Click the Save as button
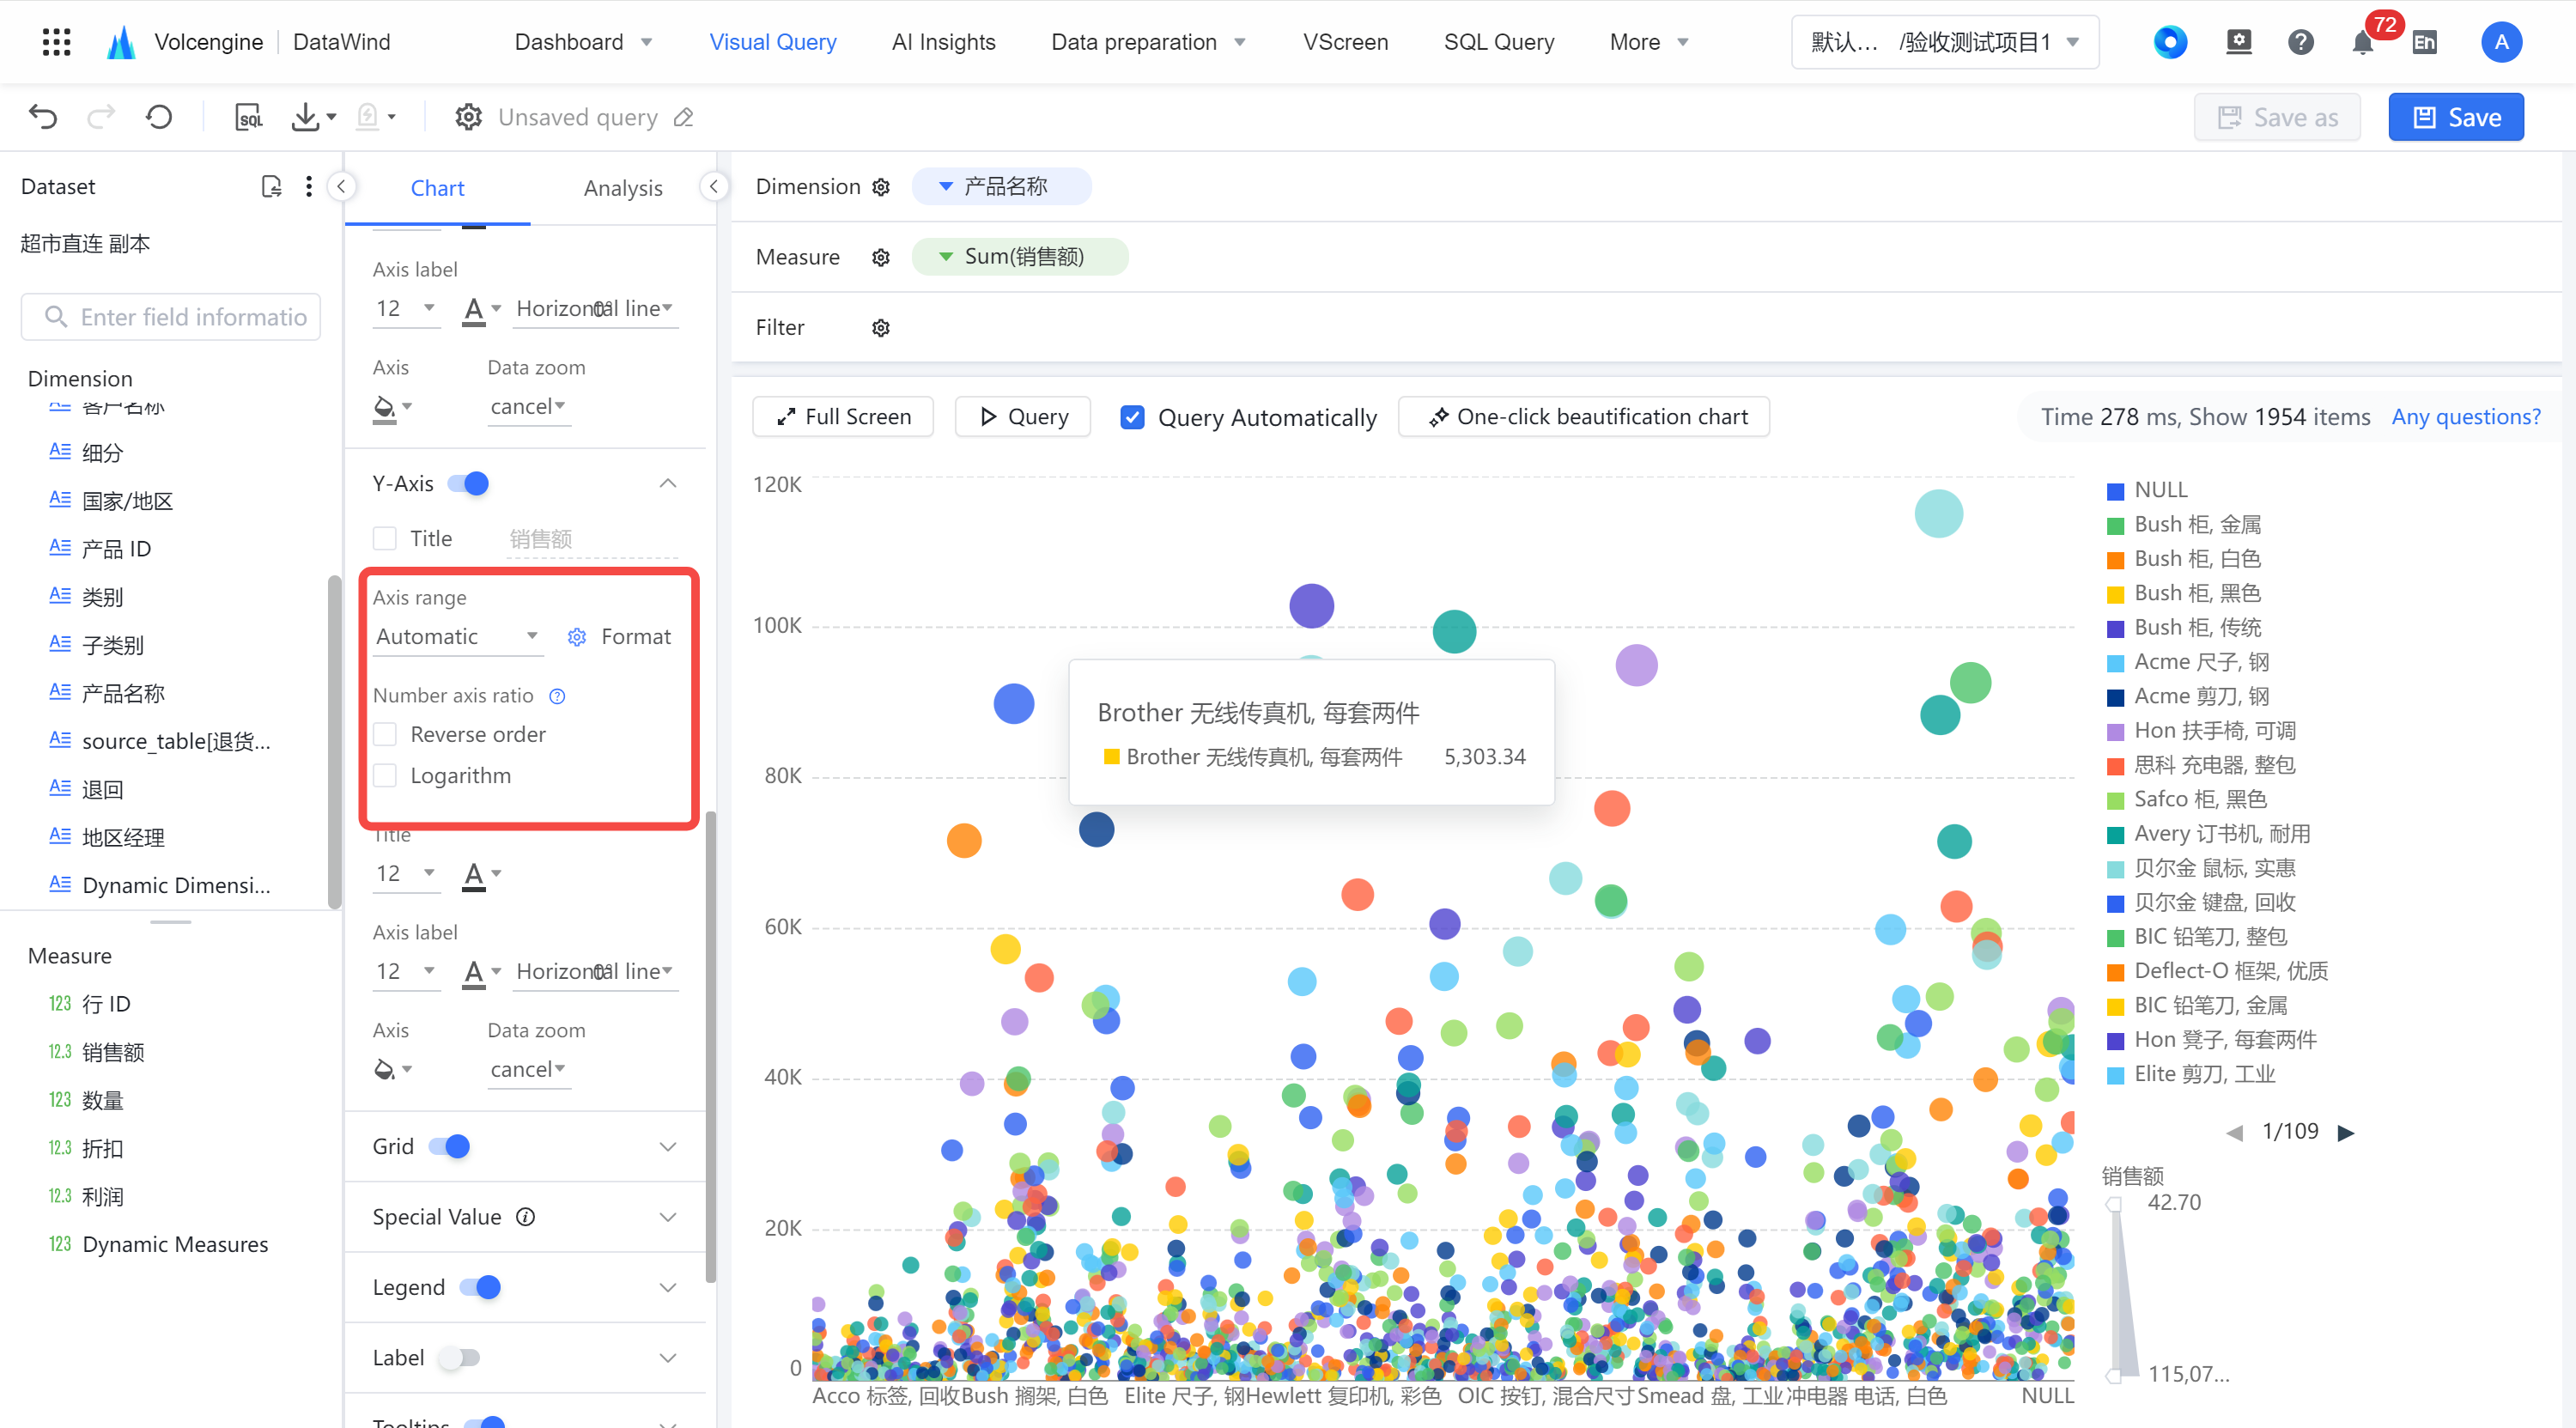The height and width of the screenshot is (1428, 2576). [2276, 117]
